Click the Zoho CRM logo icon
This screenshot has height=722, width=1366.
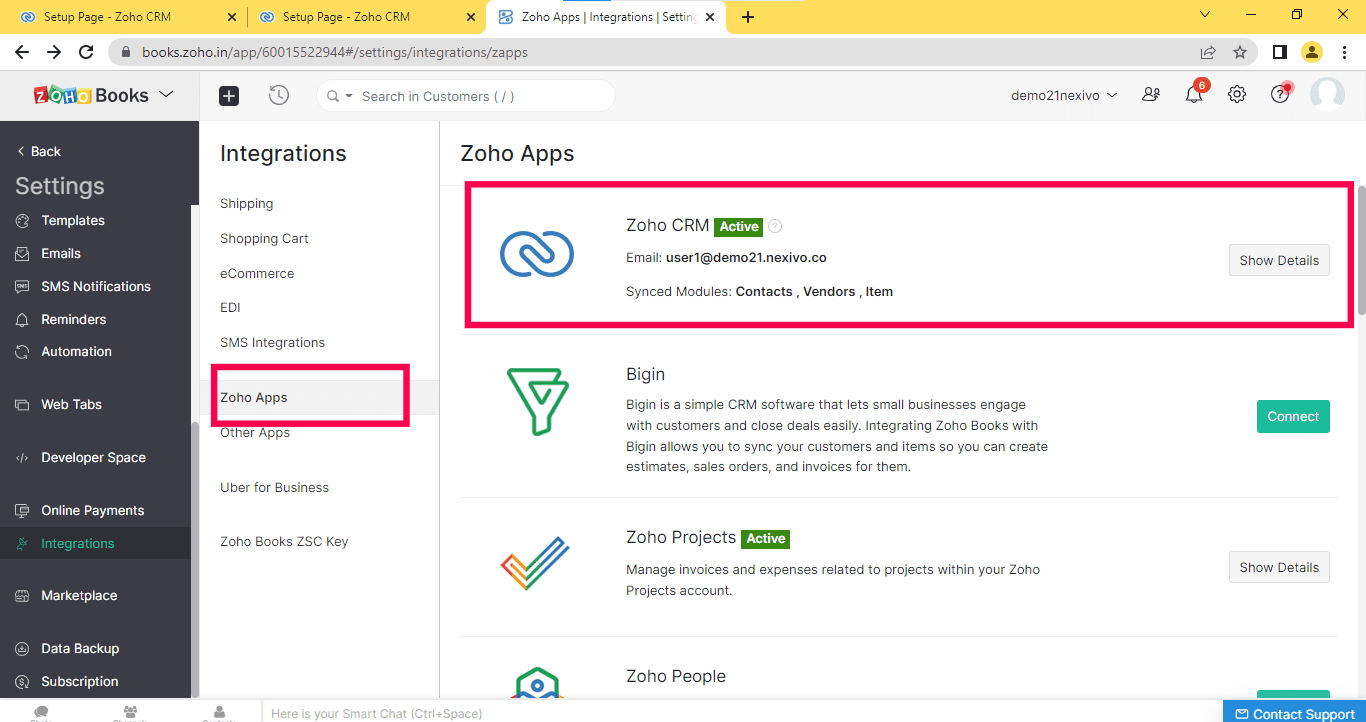click(537, 253)
